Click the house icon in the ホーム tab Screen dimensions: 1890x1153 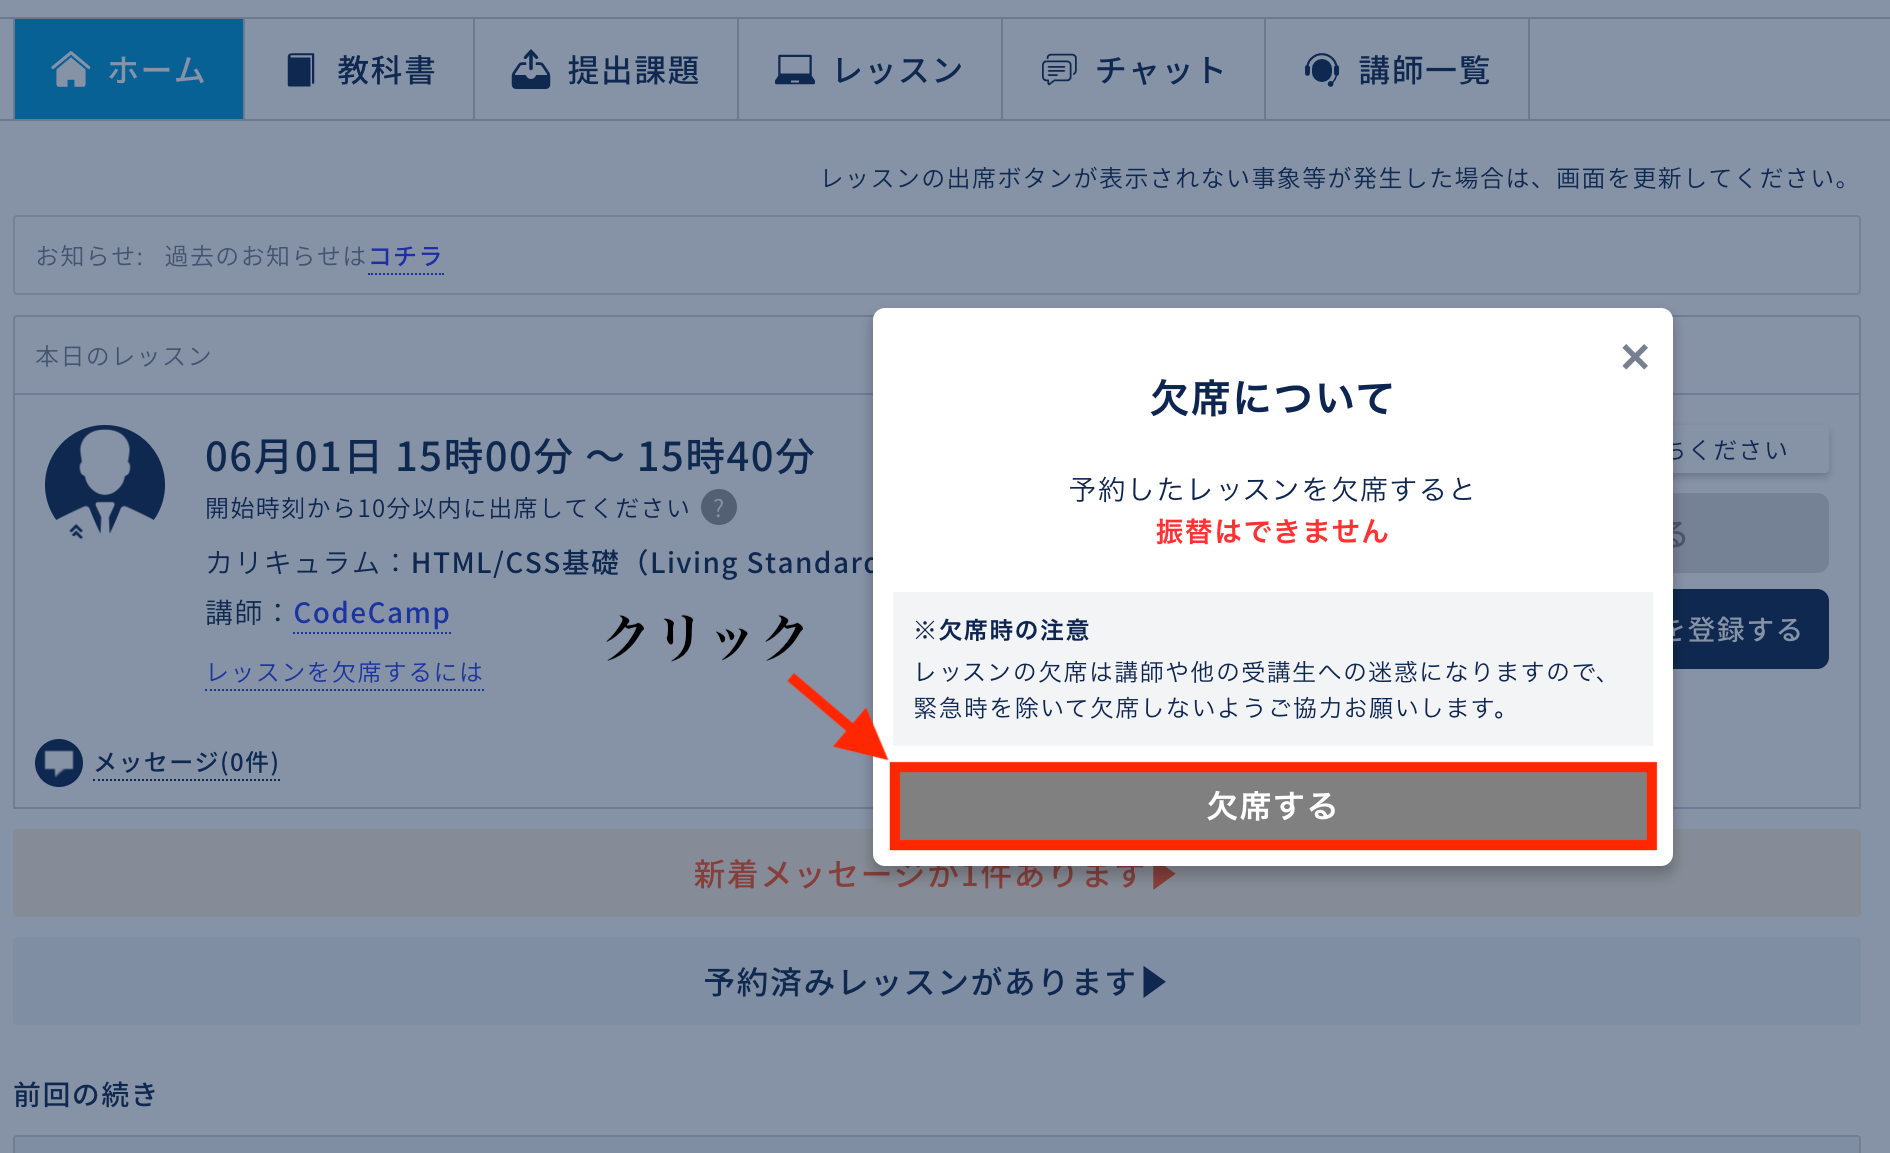click(70, 70)
